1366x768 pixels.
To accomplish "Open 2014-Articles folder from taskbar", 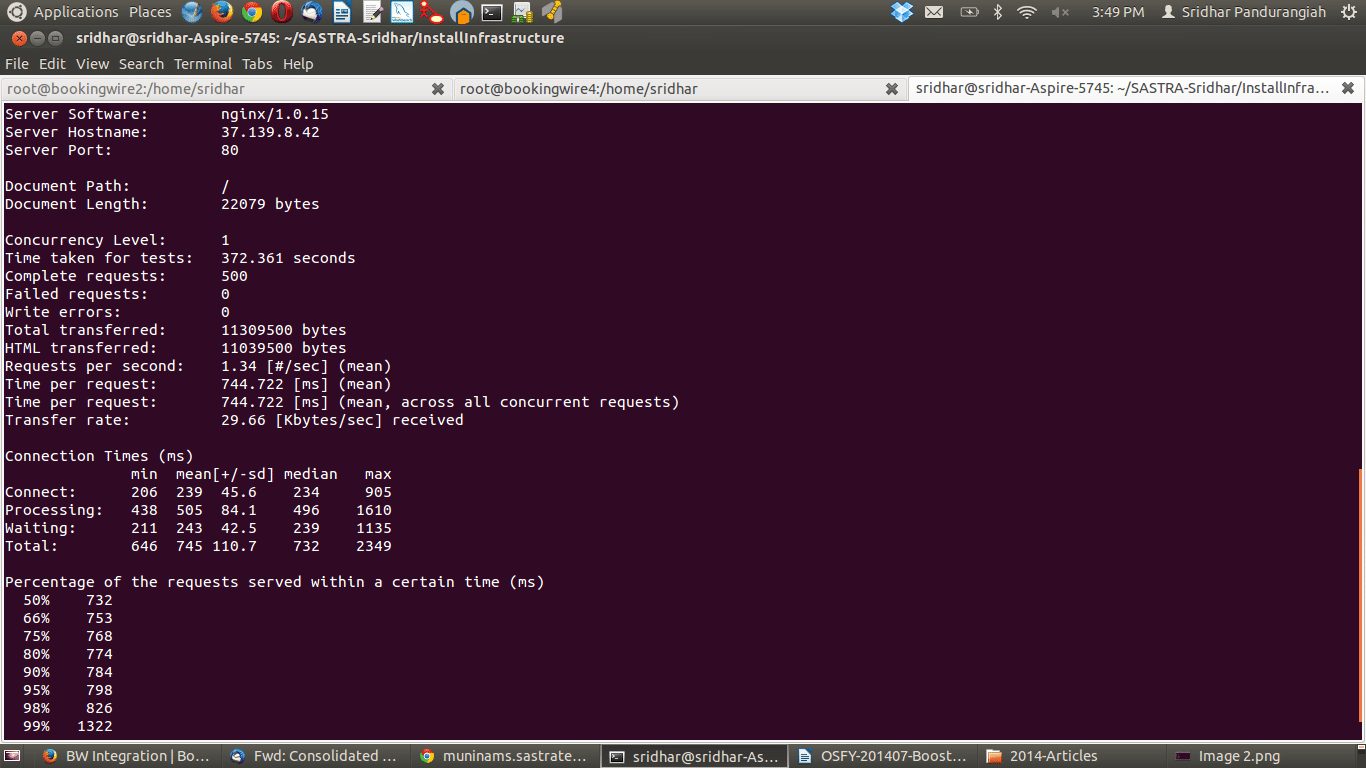I will (1053, 756).
